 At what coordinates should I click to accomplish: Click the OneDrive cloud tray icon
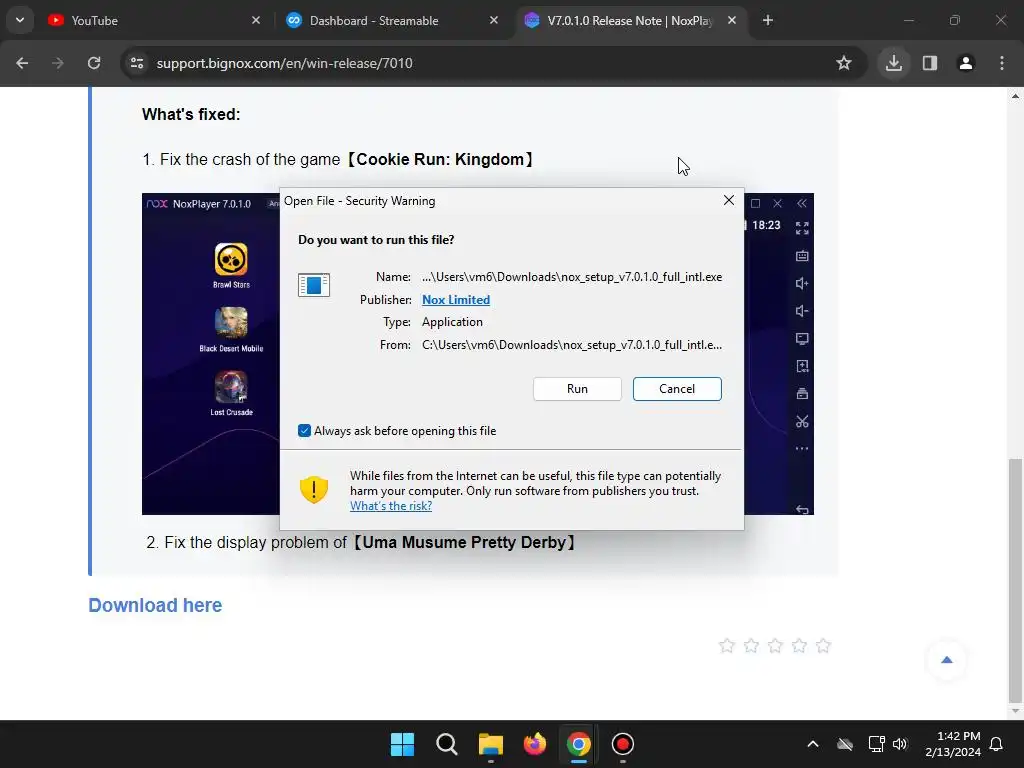(845, 744)
